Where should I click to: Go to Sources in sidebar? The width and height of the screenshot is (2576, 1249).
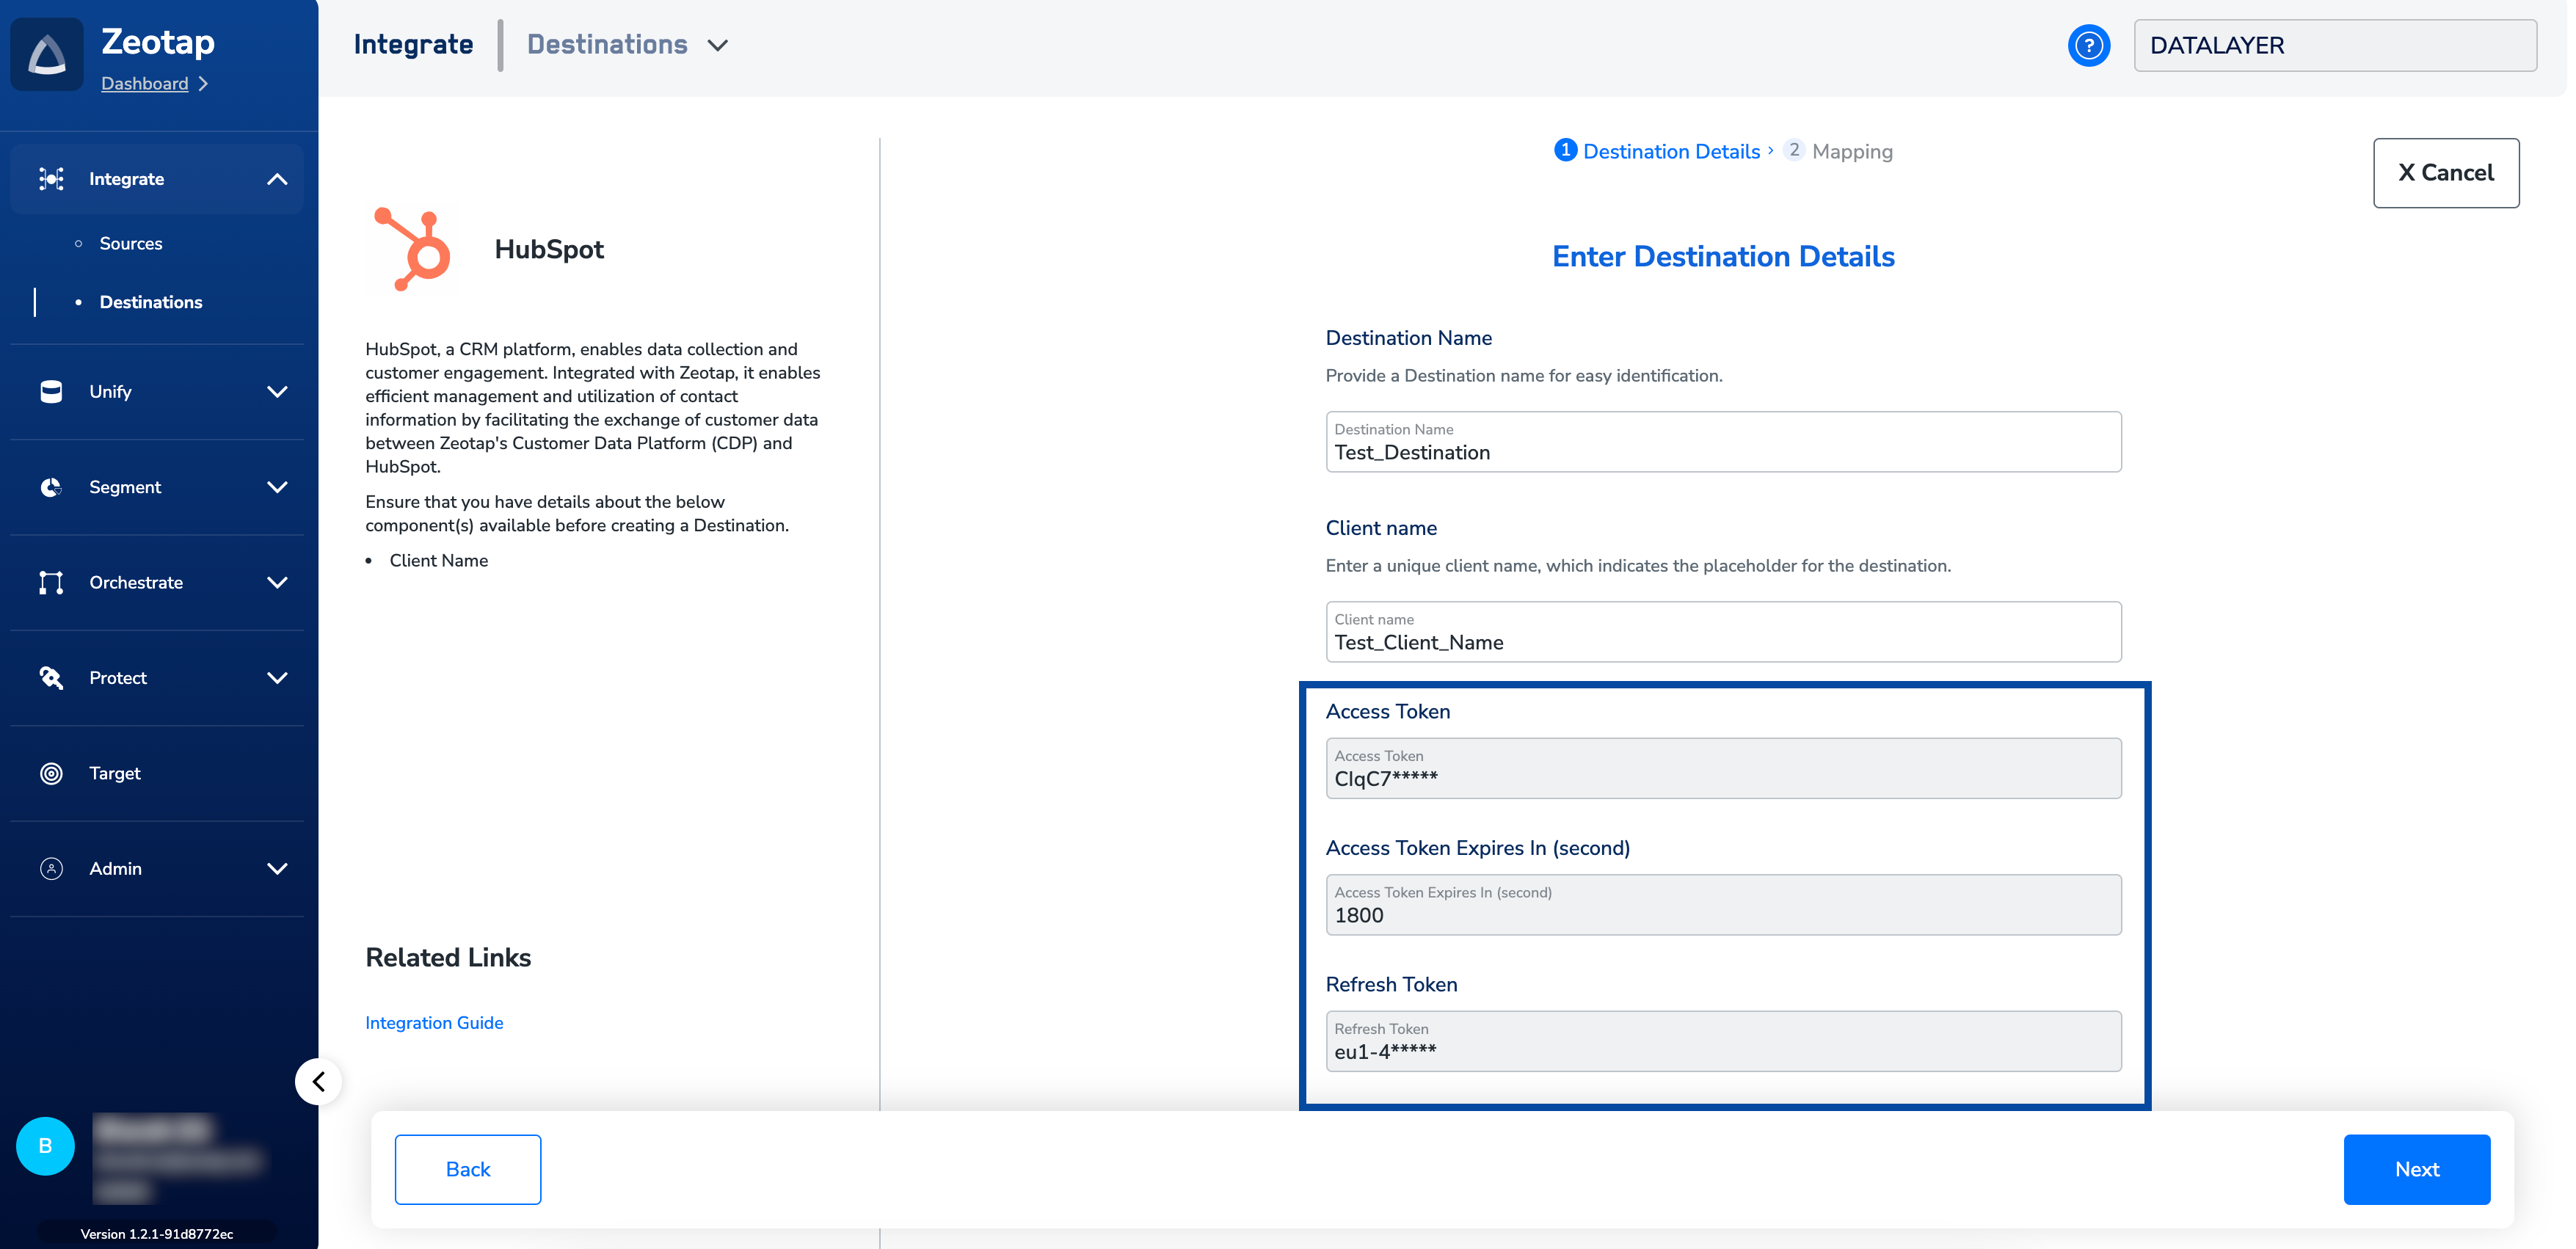coord(131,243)
